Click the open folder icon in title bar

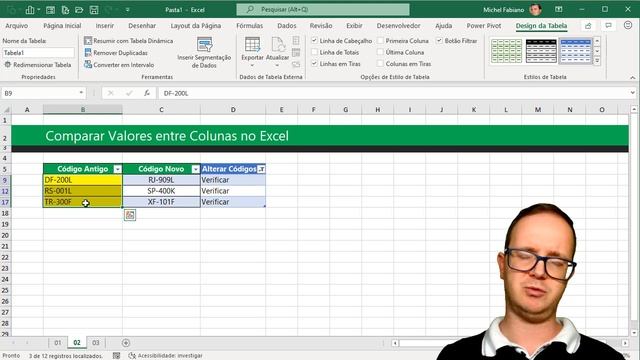(x=79, y=10)
